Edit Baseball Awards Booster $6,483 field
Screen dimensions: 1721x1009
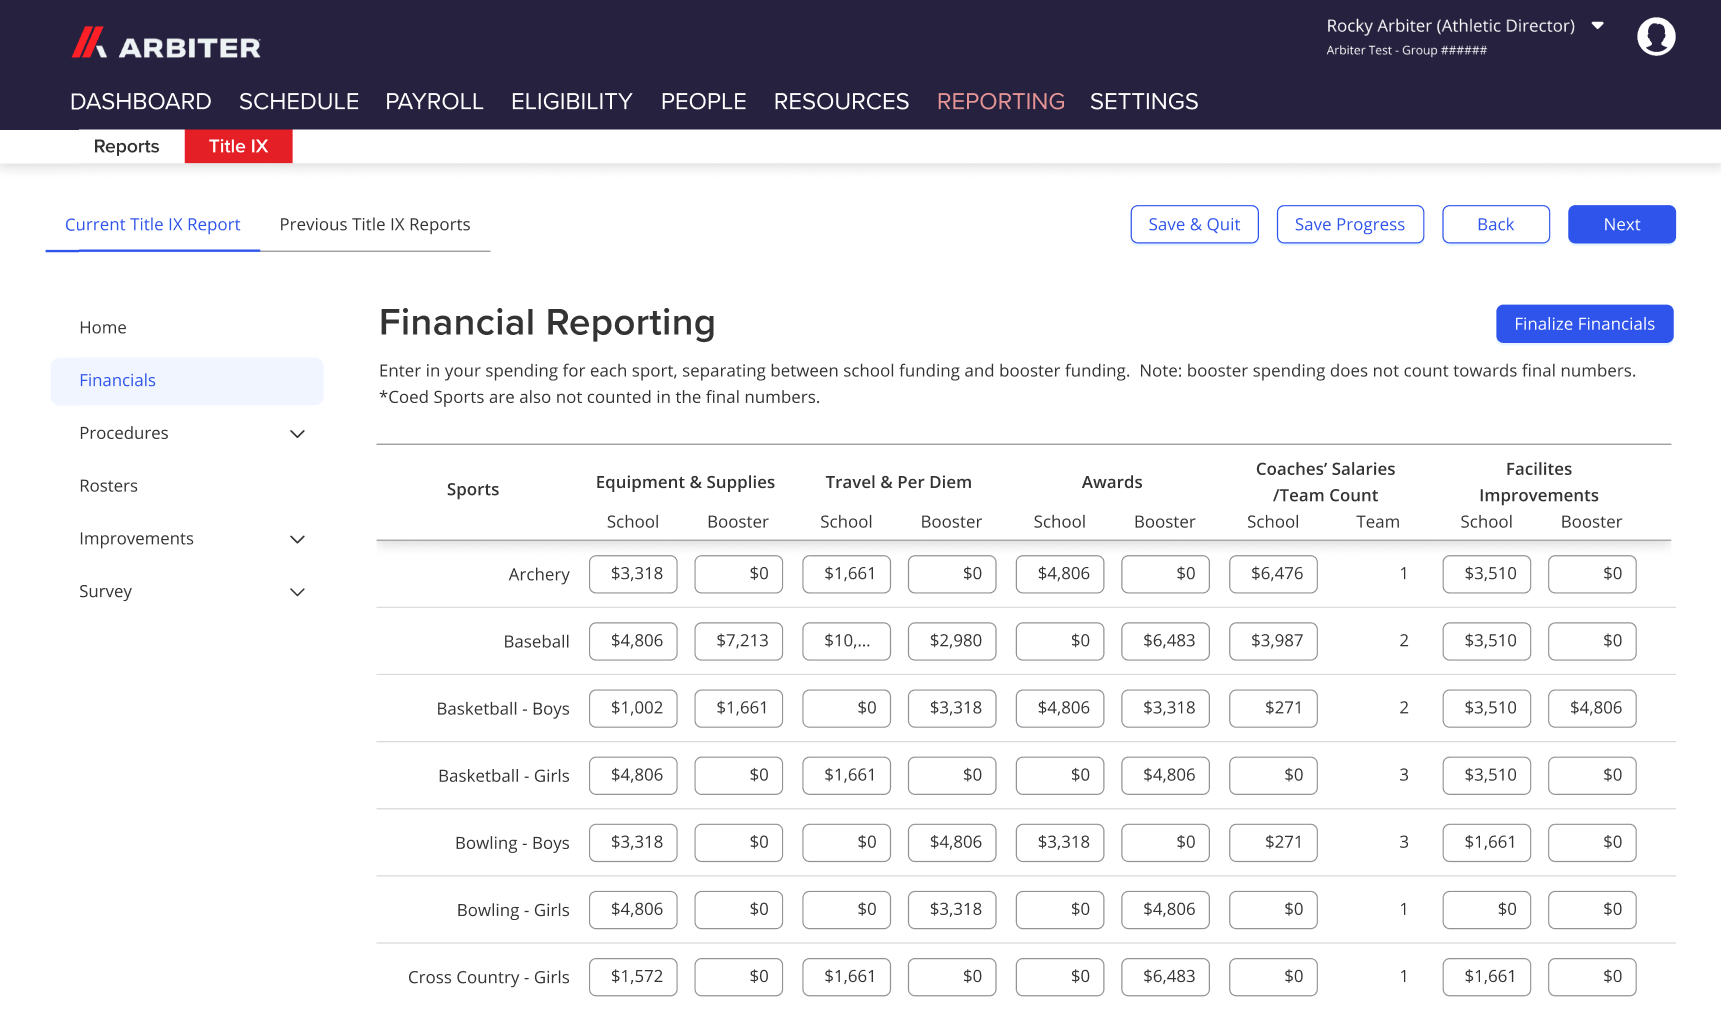pyautogui.click(x=1166, y=641)
